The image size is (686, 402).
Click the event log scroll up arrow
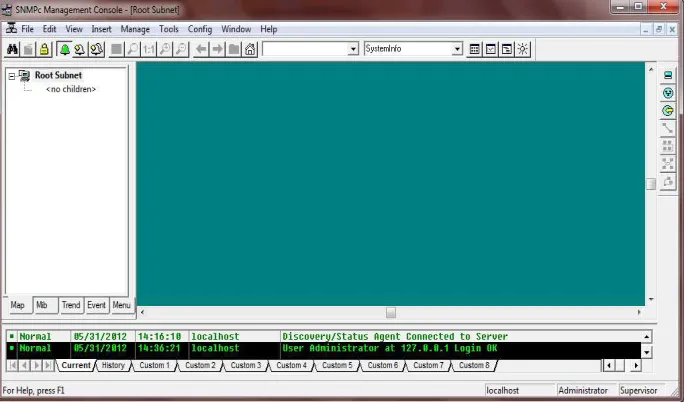tap(647, 336)
